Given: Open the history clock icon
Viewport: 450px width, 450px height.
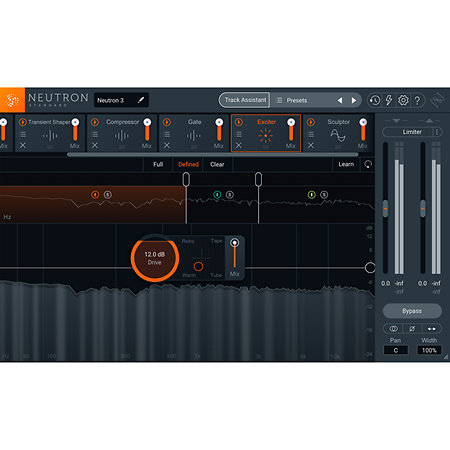Looking at the screenshot, I should tap(375, 100).
